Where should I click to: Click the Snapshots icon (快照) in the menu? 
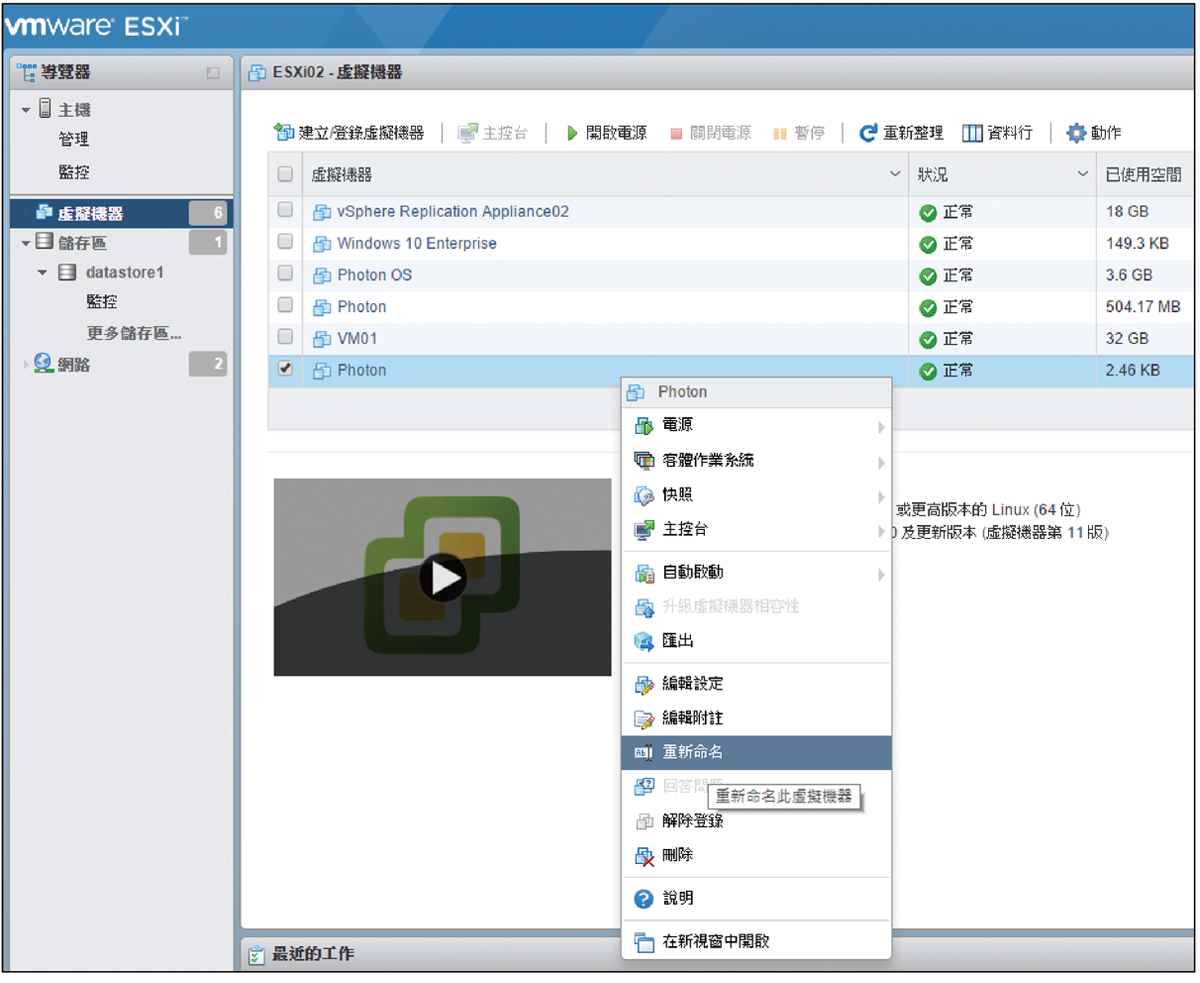coord(644,495)
